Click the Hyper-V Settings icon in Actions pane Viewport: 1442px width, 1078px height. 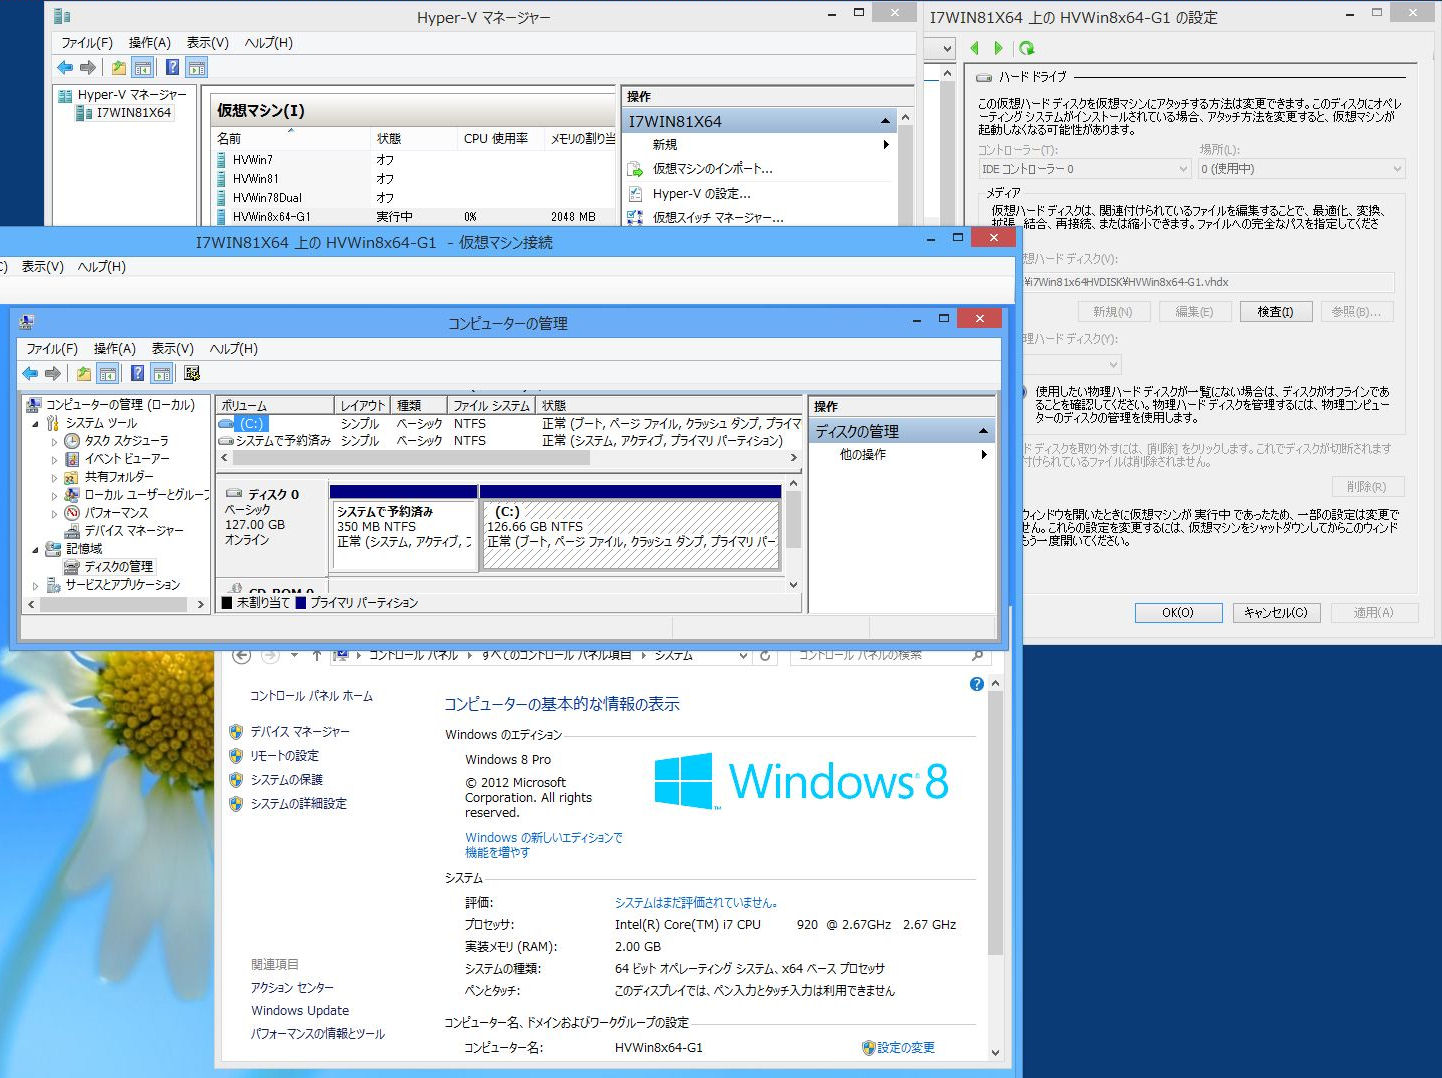[635, 194]
